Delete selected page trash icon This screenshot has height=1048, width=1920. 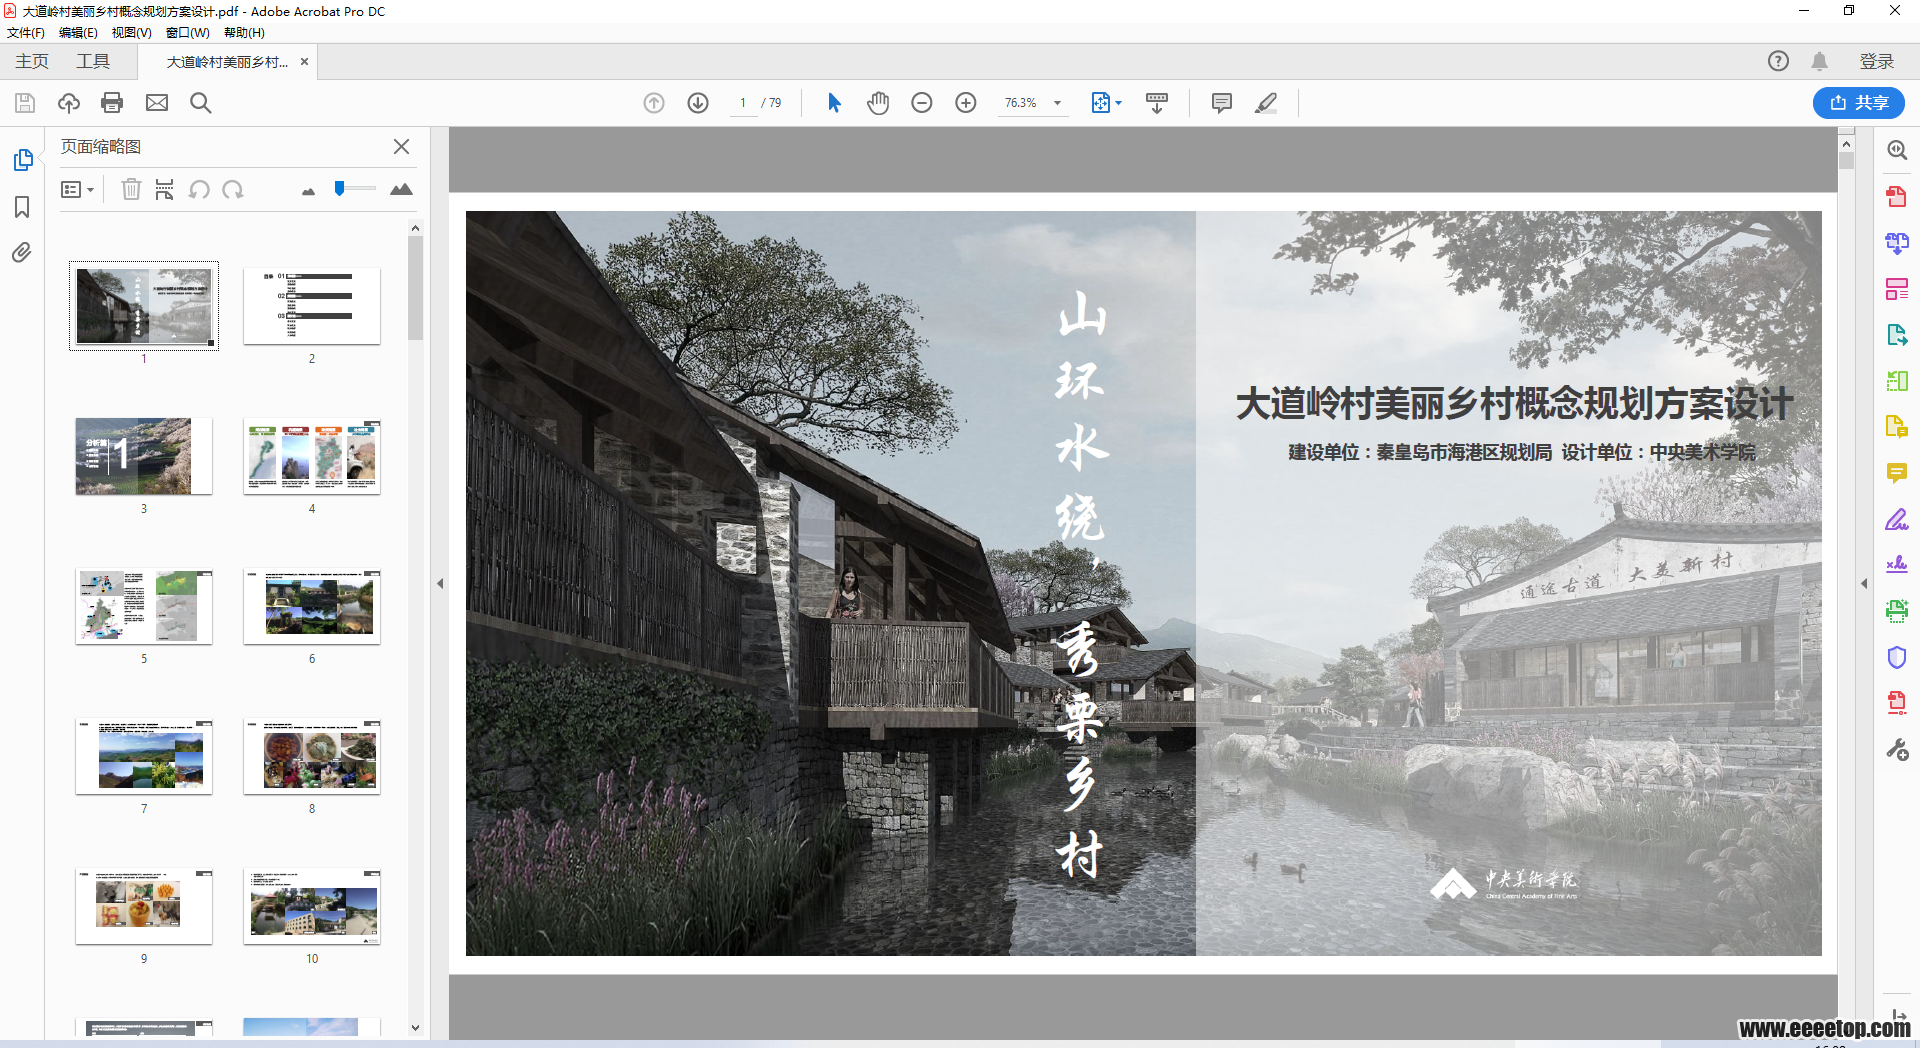tap(131, 189)
